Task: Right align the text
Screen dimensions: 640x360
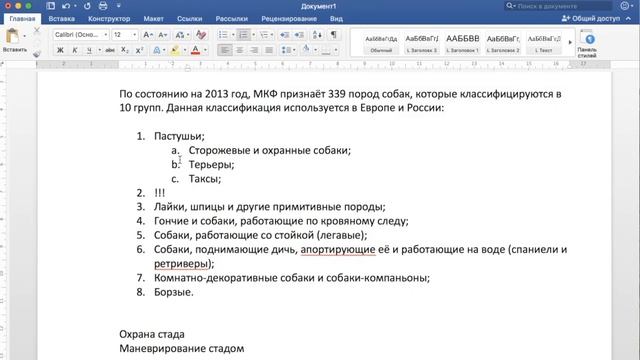Action: click(x=254, y=50)
